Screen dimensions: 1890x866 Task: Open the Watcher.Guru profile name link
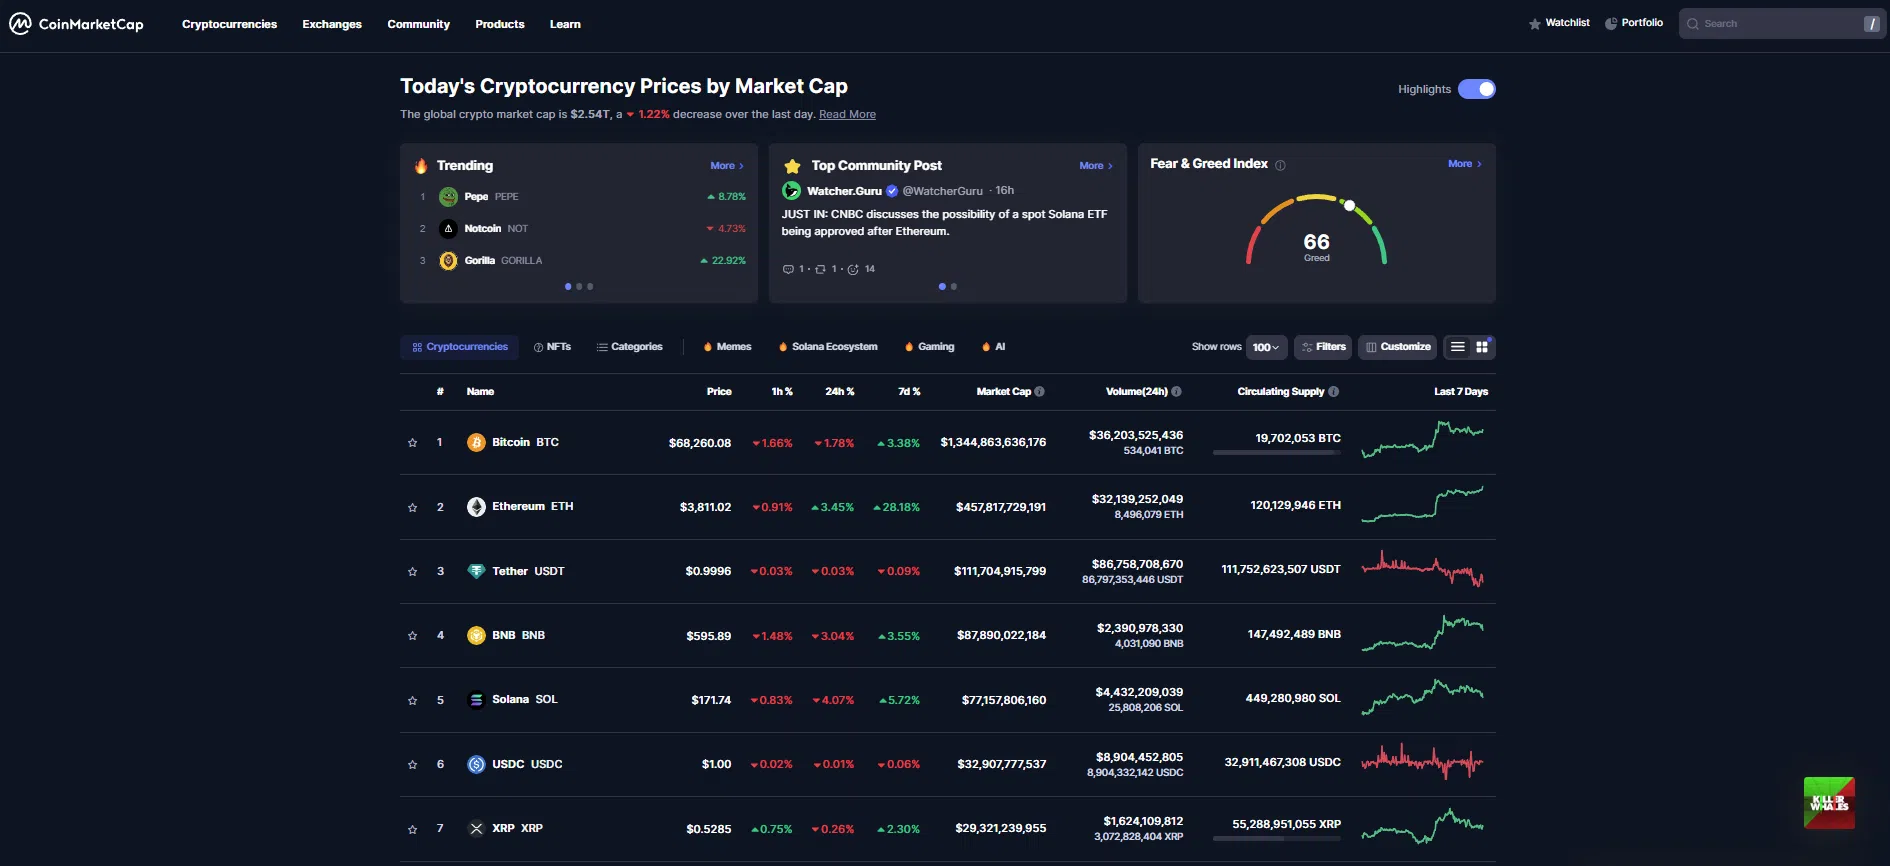[x=844, y=191]
